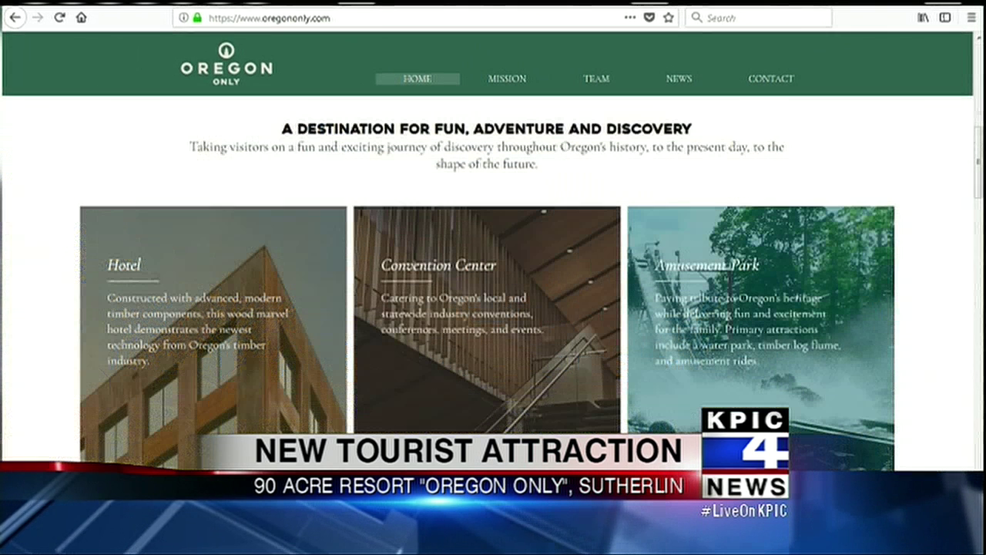Click the Amusement Park heading

[x=707, y=265]
